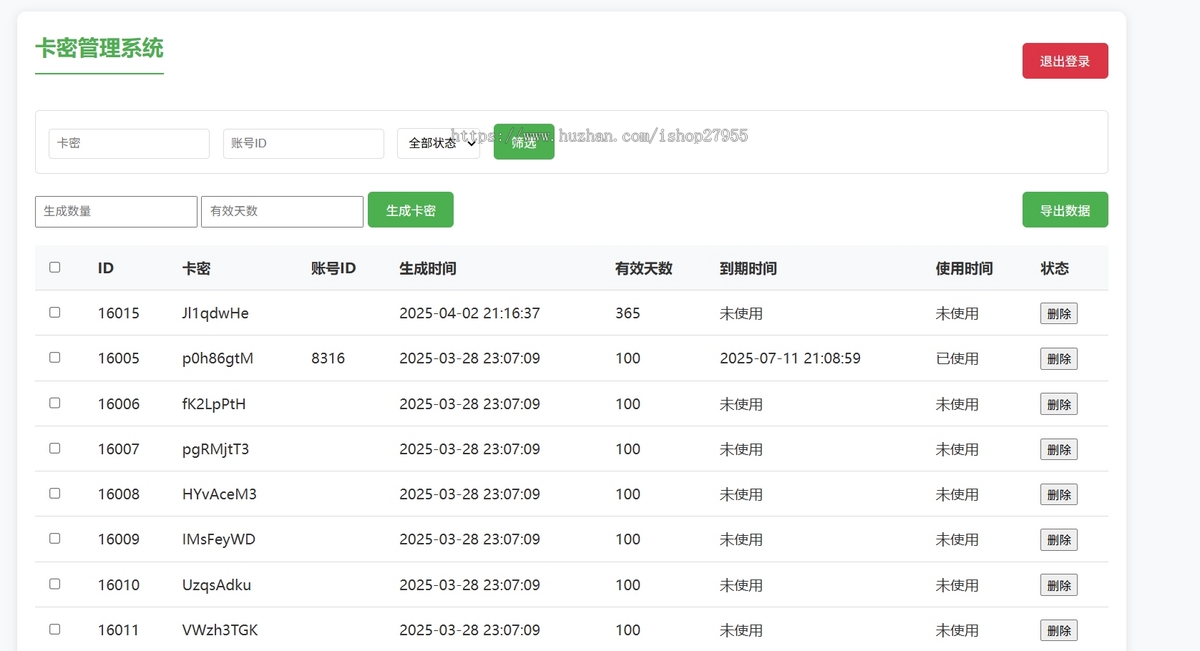Click ID cell 16005
The height and width of the screenshot is (651, 1200).
pyautogui.click(x=119, y=358)
